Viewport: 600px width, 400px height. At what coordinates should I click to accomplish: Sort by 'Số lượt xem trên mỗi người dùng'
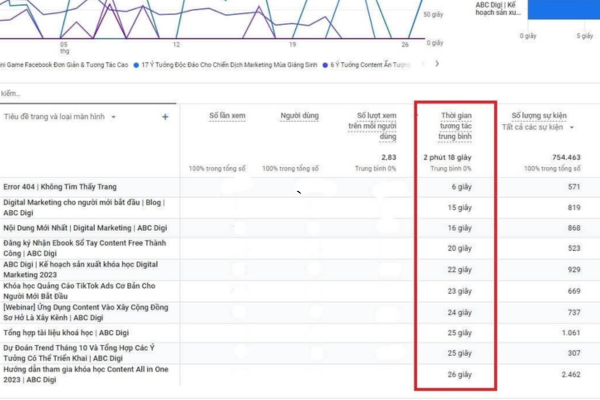(x=372, y=126)
